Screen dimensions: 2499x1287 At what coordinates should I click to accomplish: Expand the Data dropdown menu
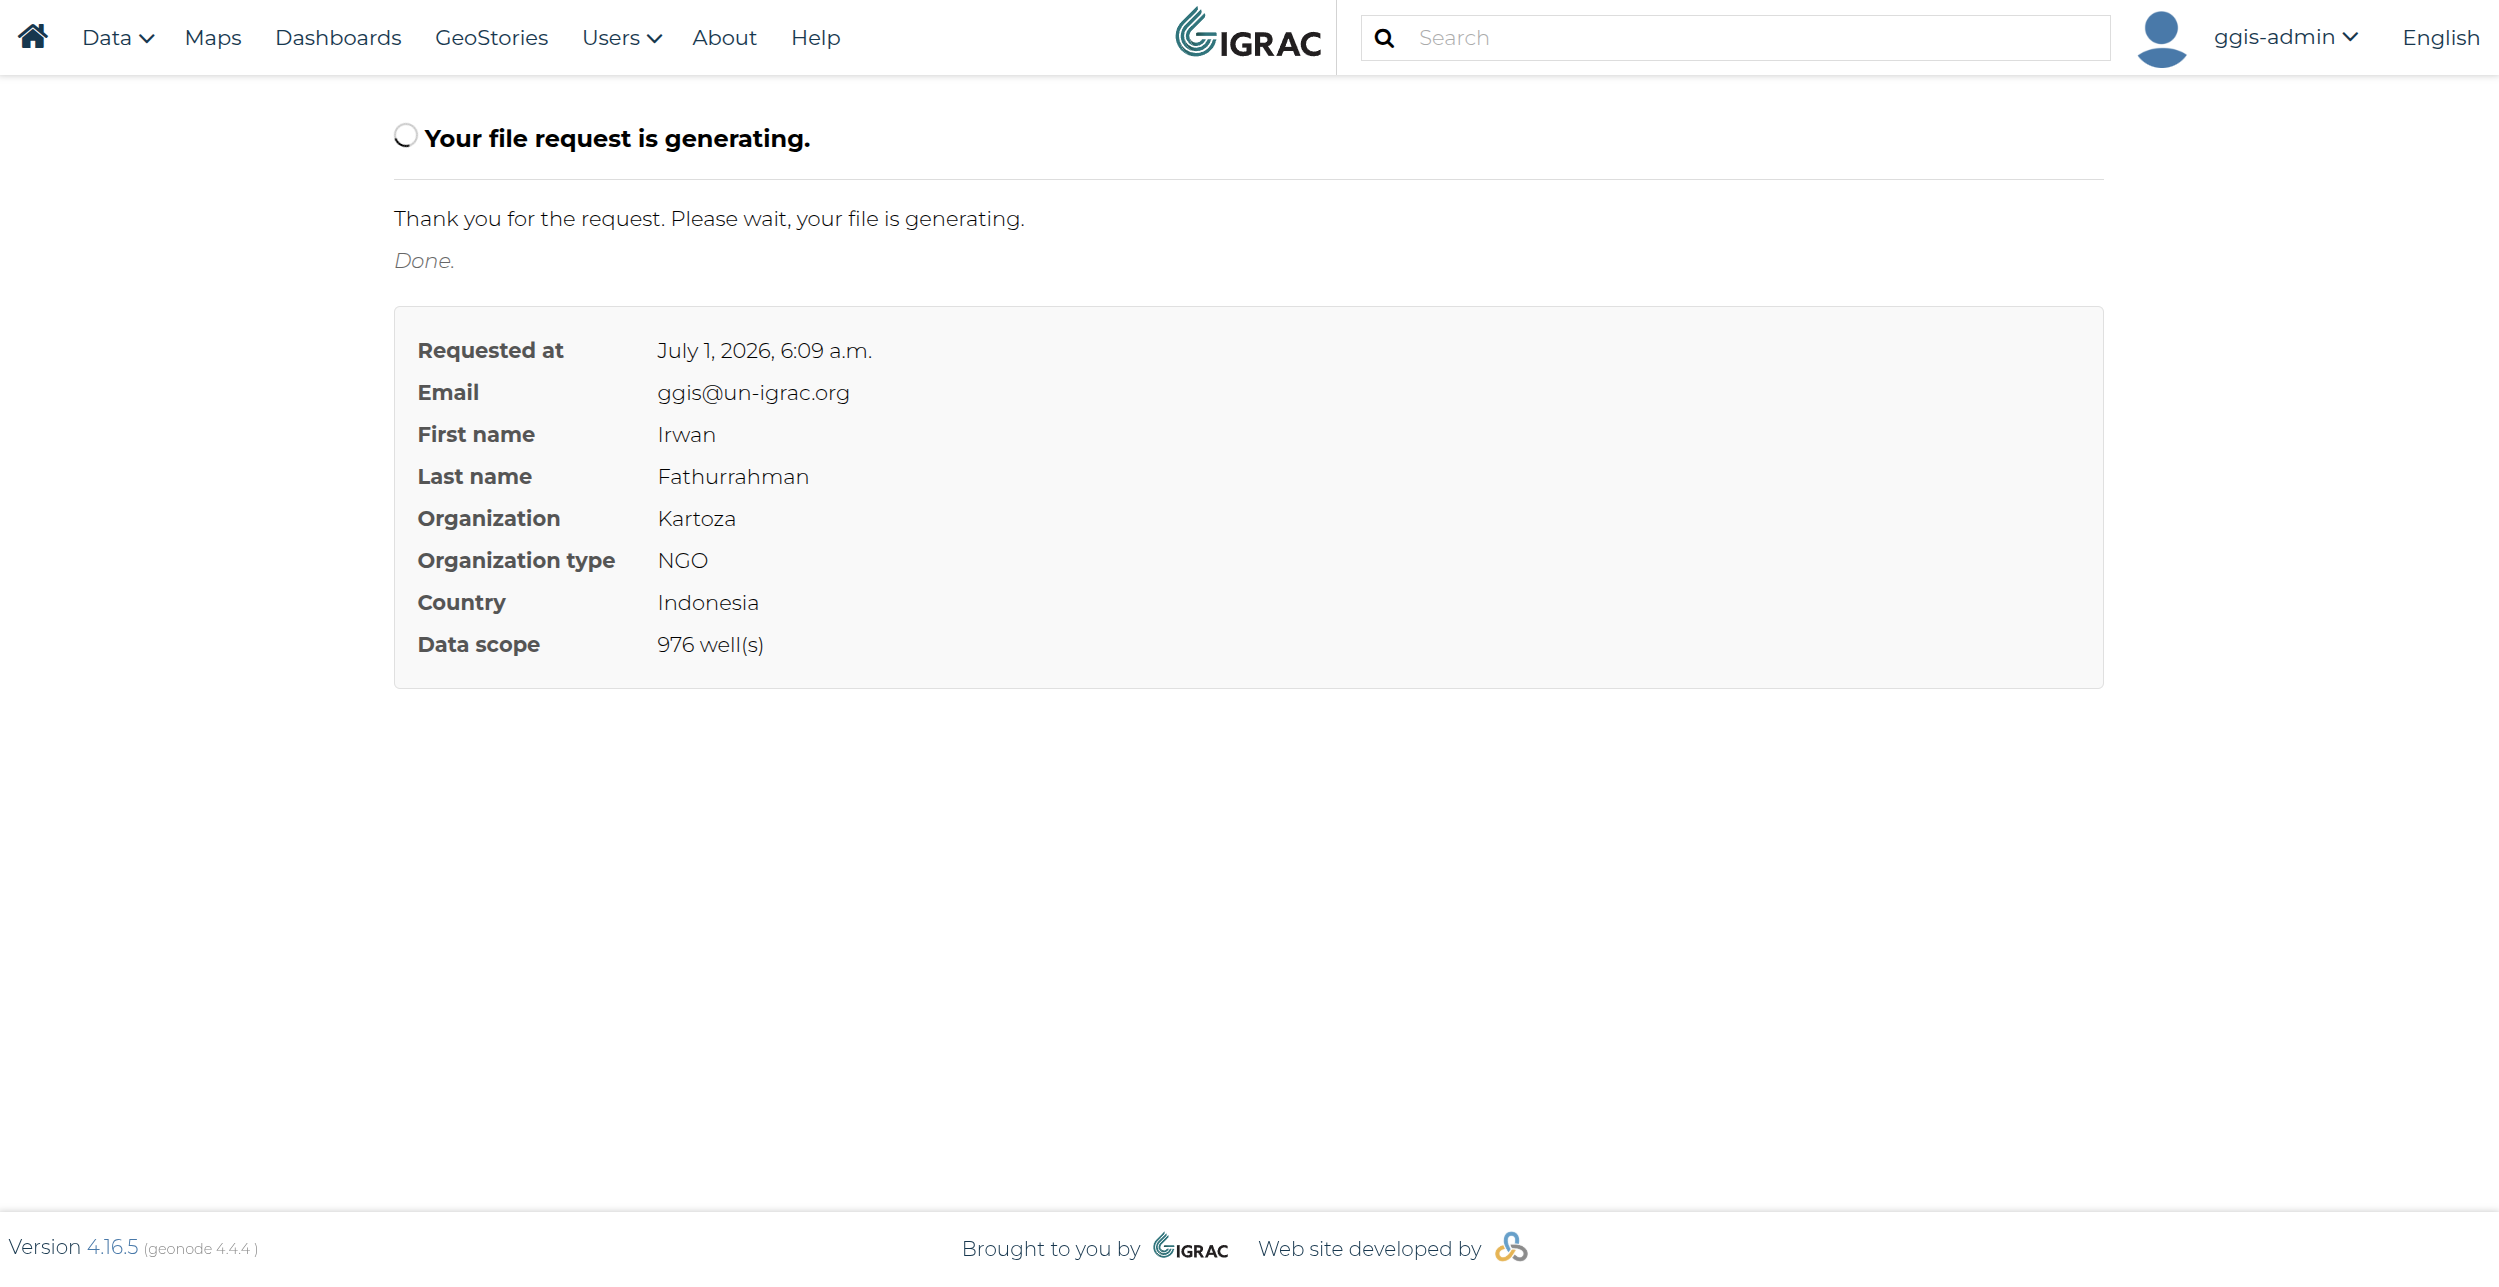[x=118, y=38]
